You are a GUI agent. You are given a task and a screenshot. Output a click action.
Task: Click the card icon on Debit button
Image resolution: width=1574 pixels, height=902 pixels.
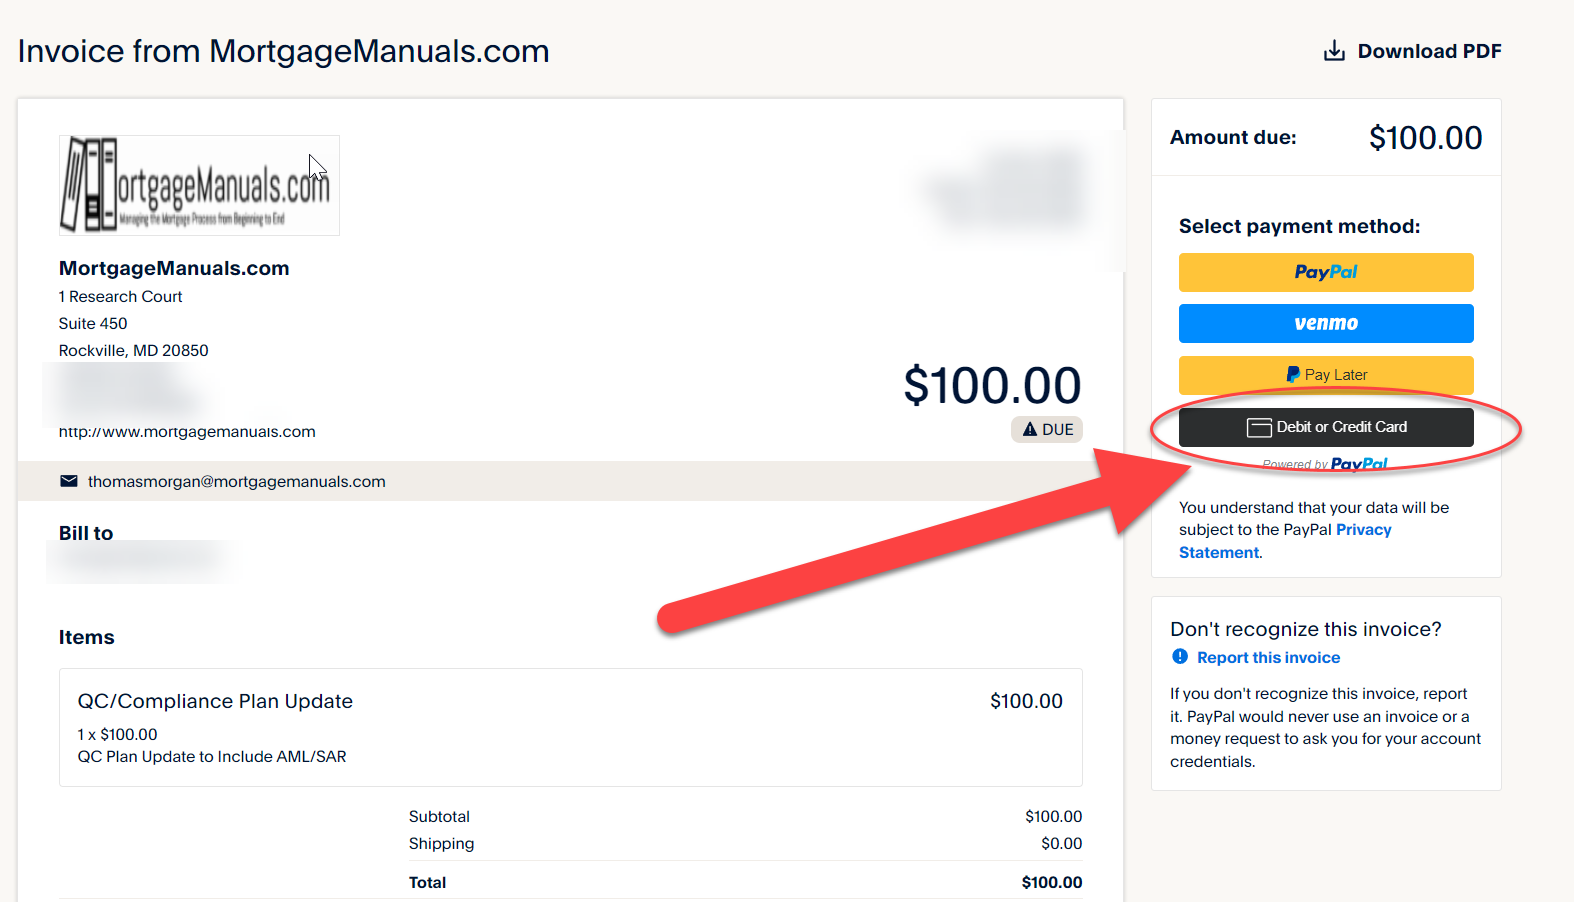tap(1259, 427)
